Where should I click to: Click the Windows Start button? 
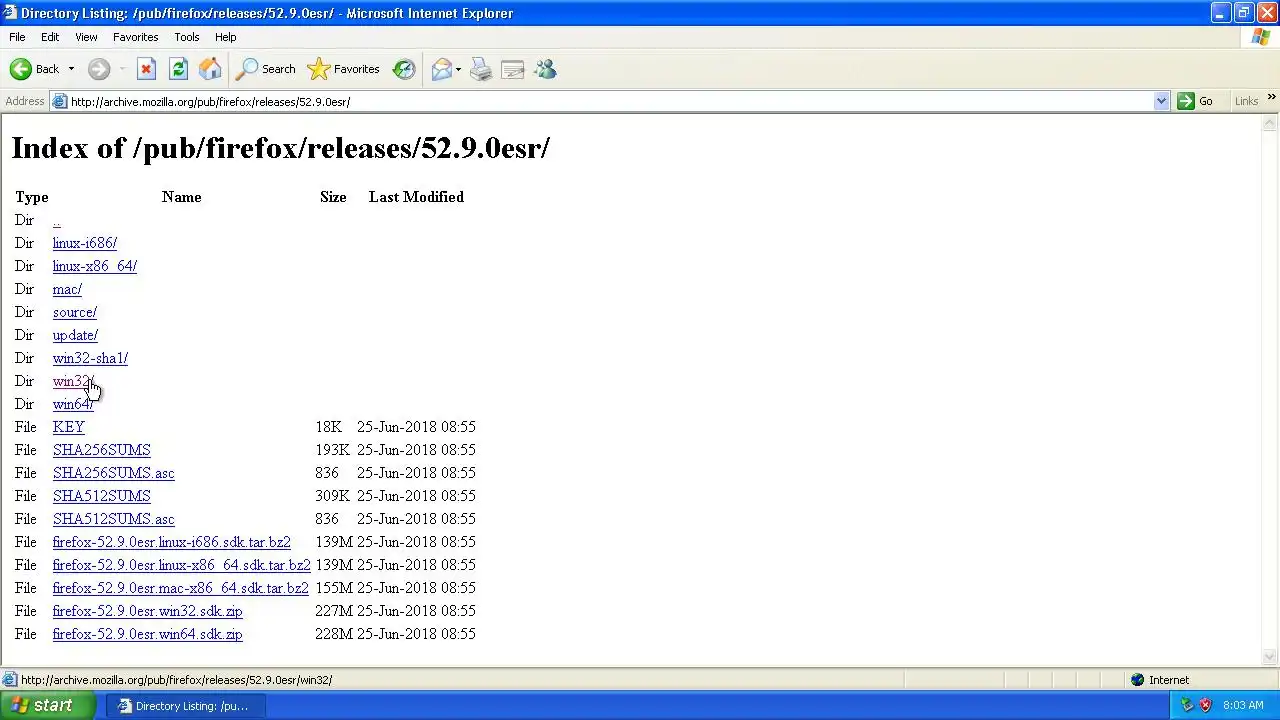pos(48,705)
